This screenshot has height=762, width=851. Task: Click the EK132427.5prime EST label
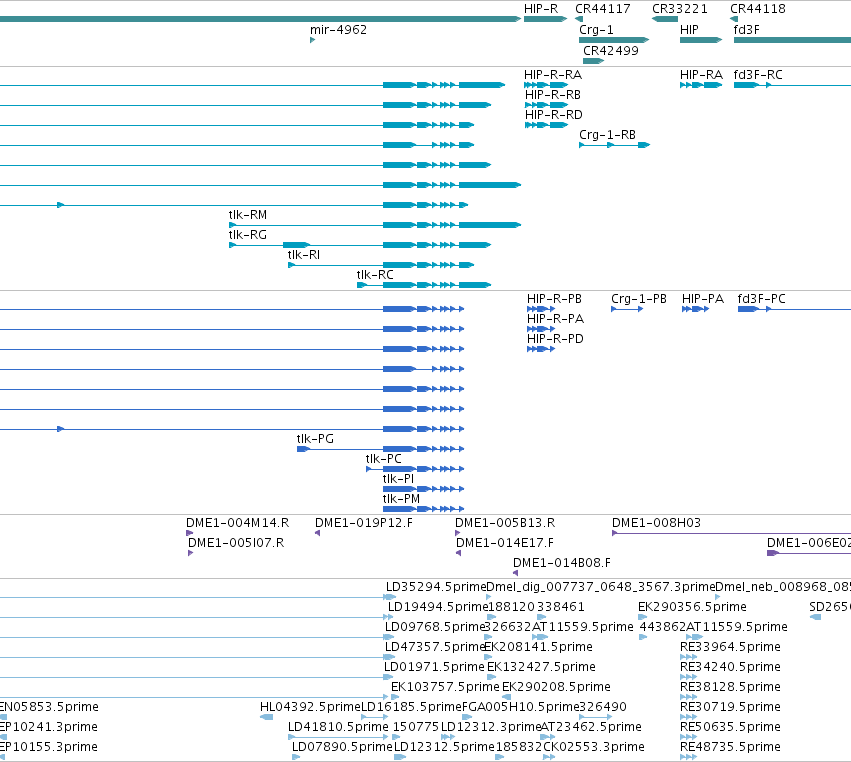[x=541, y=668]
